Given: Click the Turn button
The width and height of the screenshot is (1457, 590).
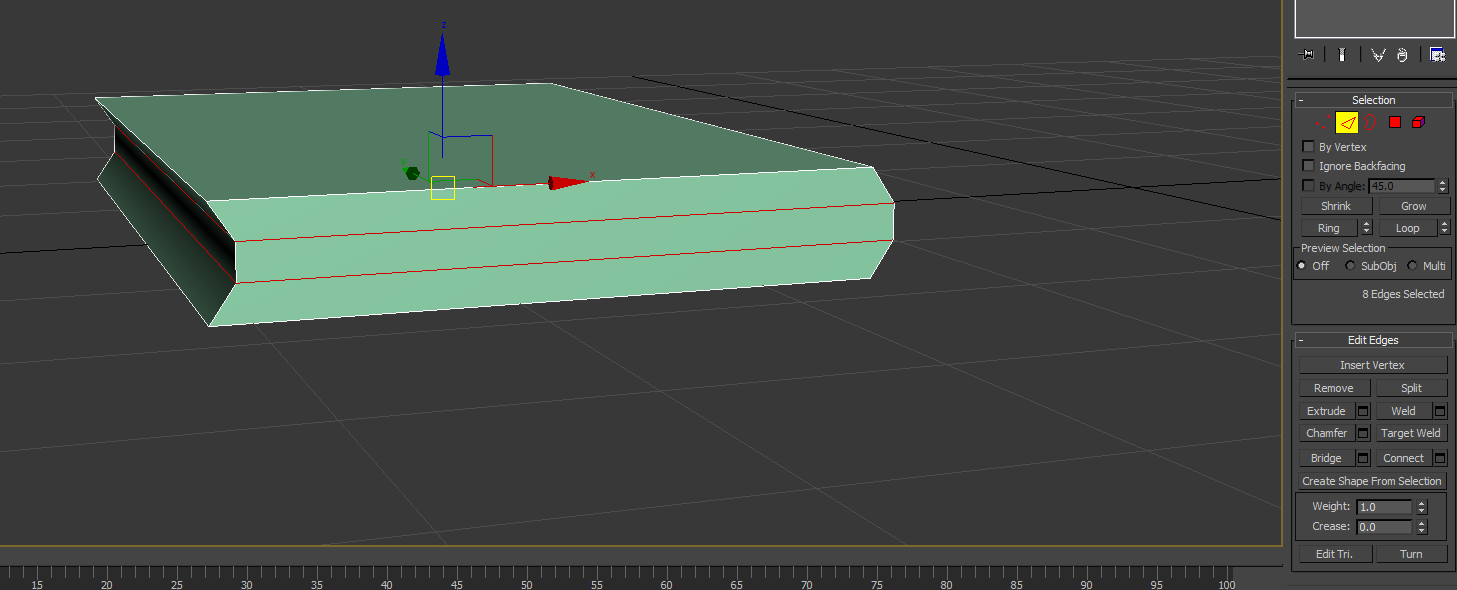Looking at the screenshot, I should [x=1412, y=554].
